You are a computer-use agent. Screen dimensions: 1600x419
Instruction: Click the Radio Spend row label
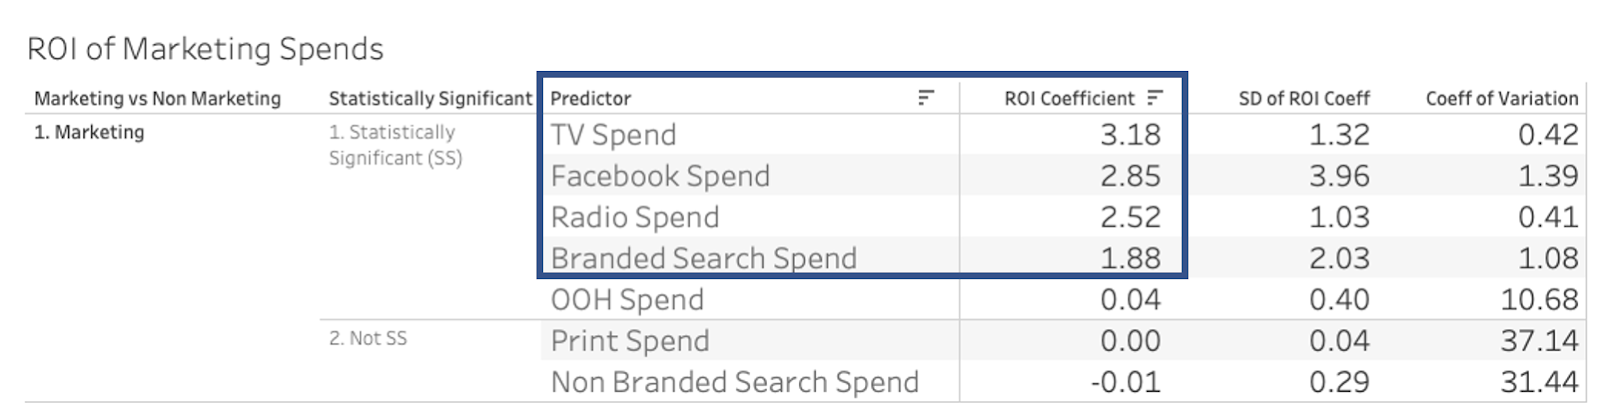635,217
